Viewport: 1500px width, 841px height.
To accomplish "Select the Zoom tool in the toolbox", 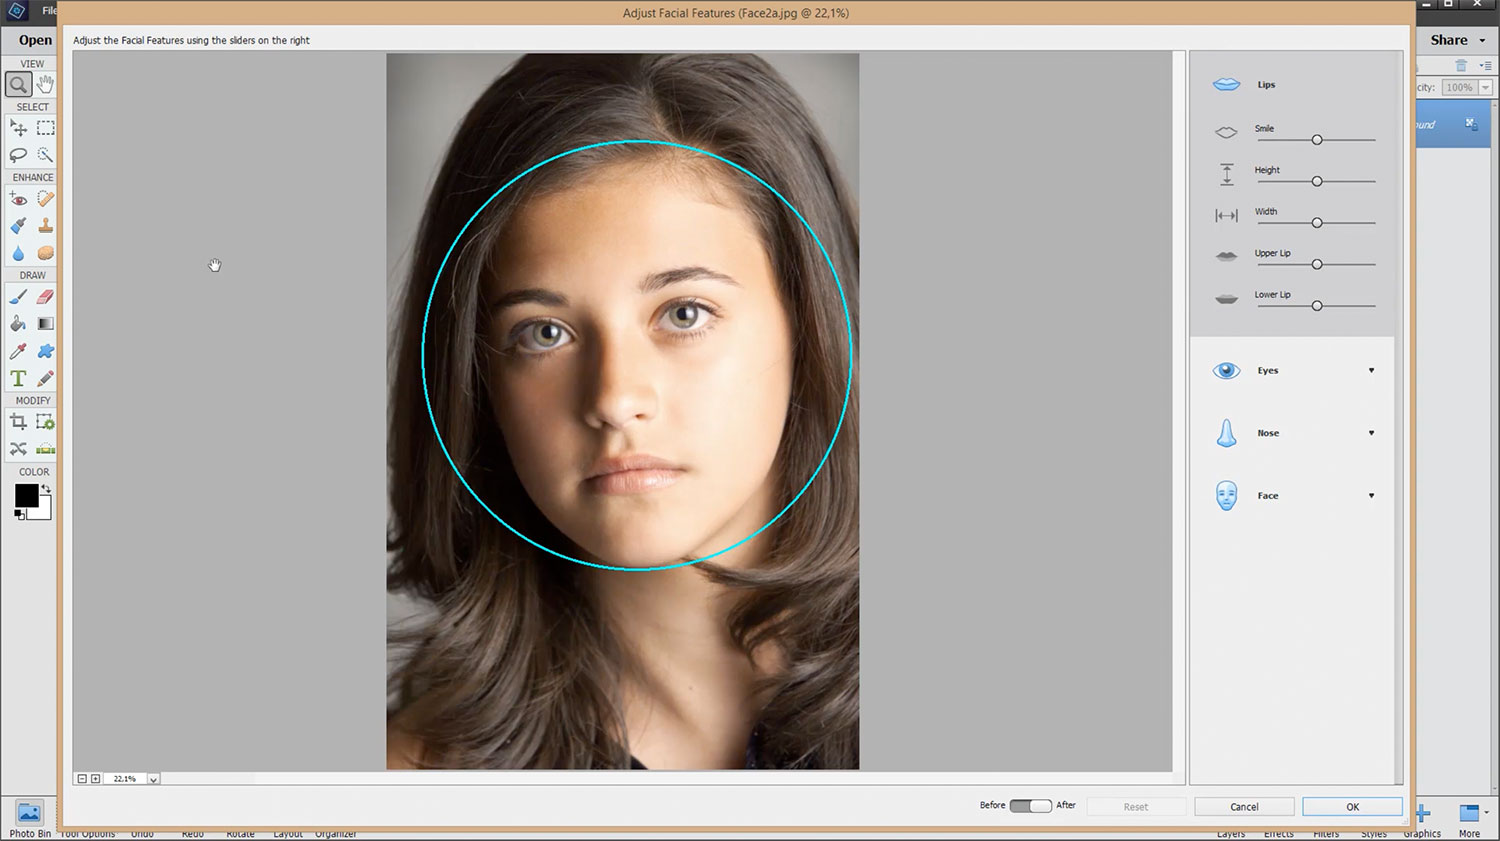I will pos(18,85).
